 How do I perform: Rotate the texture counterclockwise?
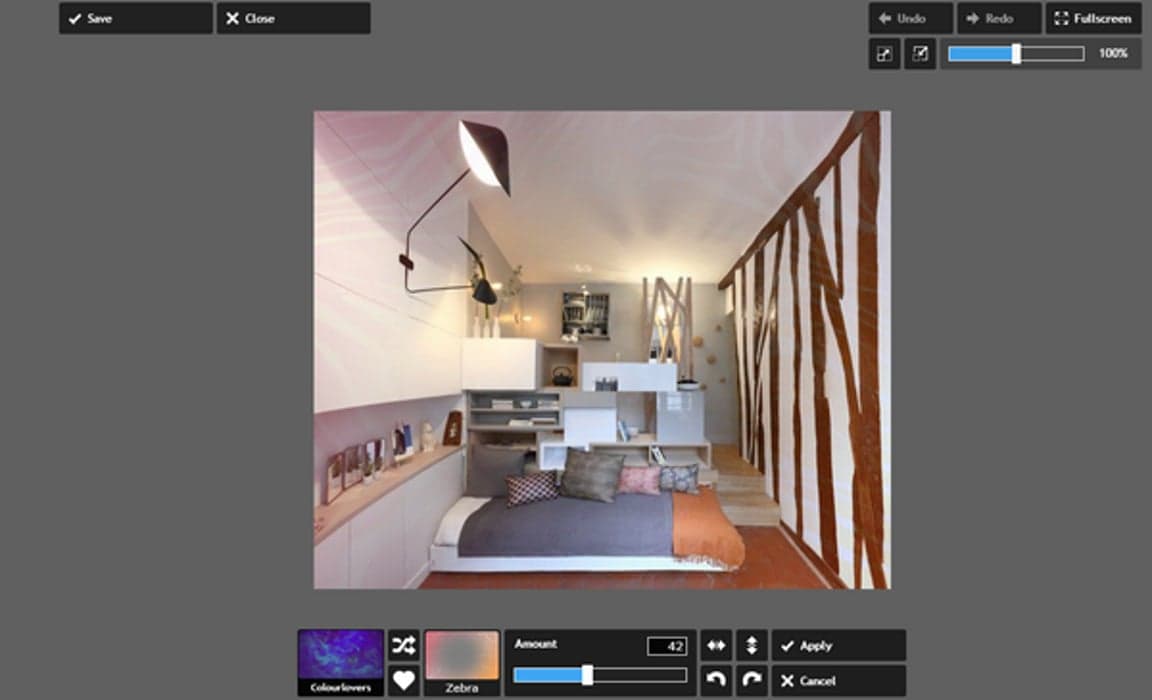pyautogui.click(x=717, y=679)
